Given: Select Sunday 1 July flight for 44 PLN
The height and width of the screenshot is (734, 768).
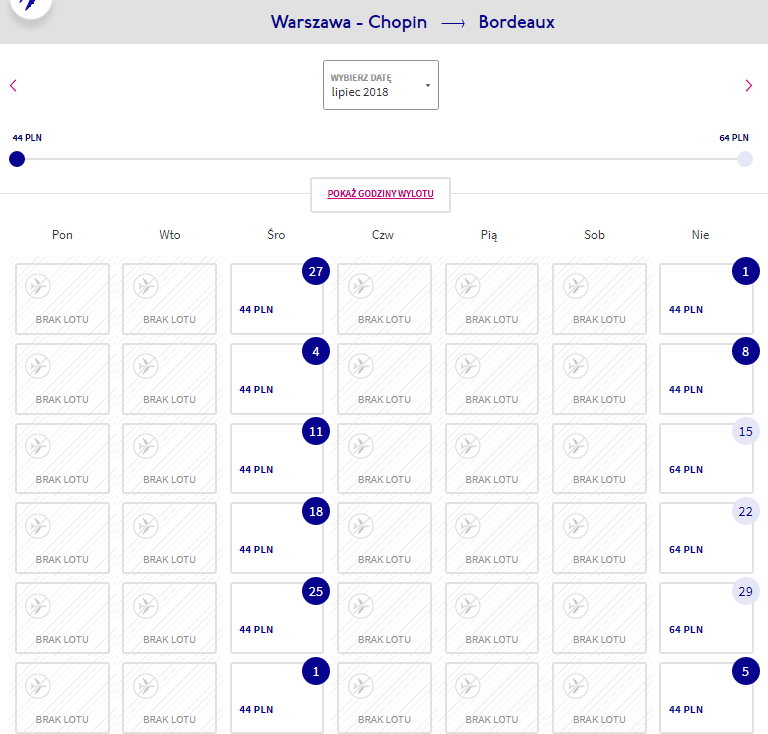Looking at the screenshot, I should click(x=706, y=299).
